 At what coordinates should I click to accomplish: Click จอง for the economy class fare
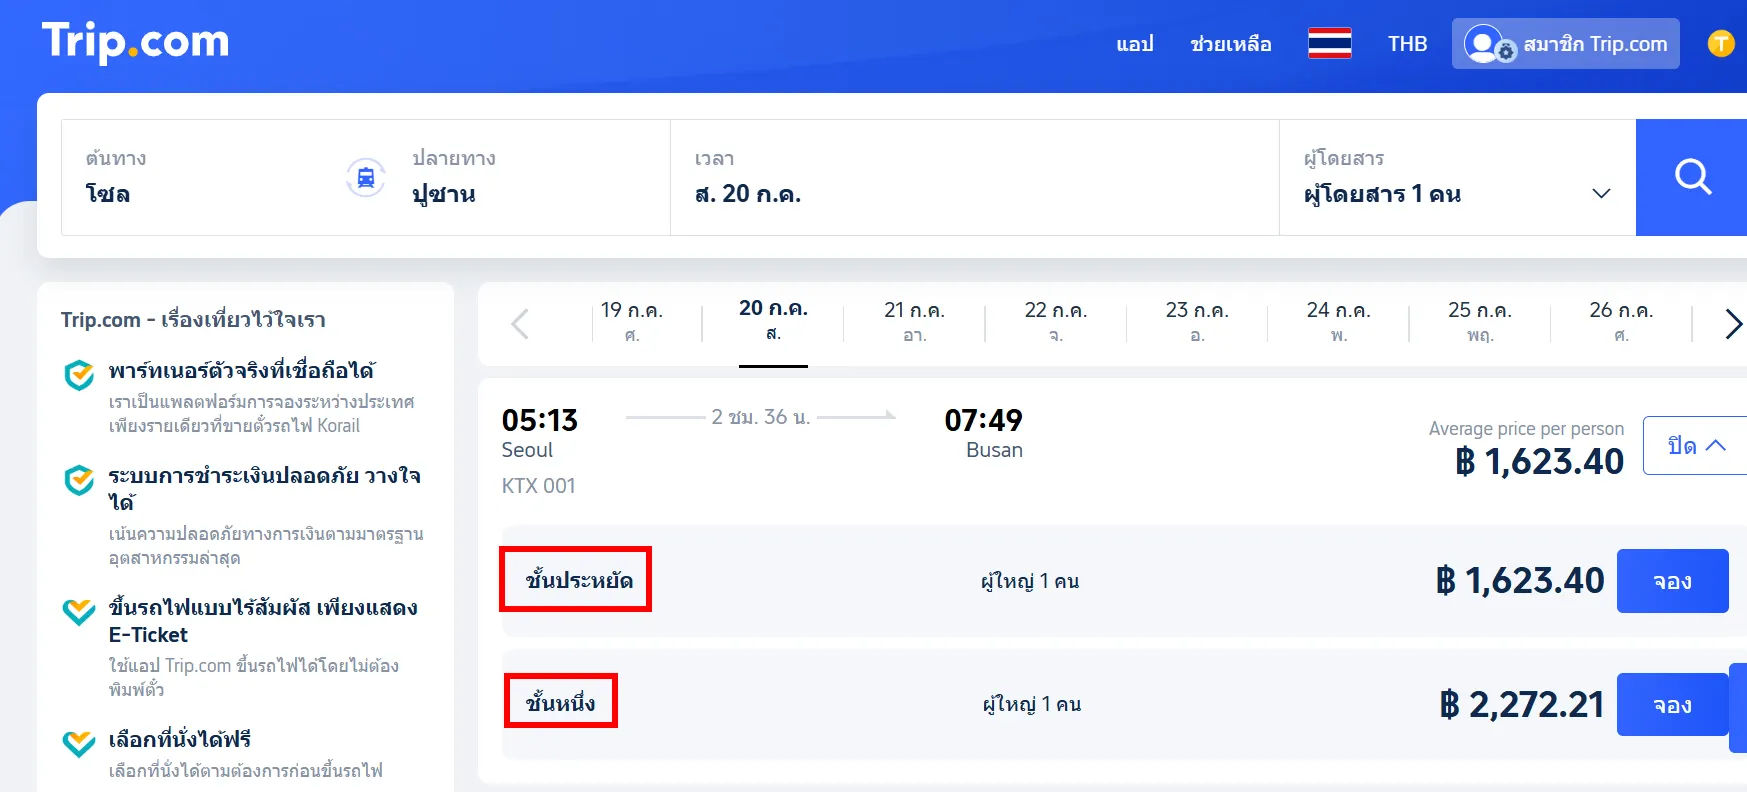[x=1672, y=580]
